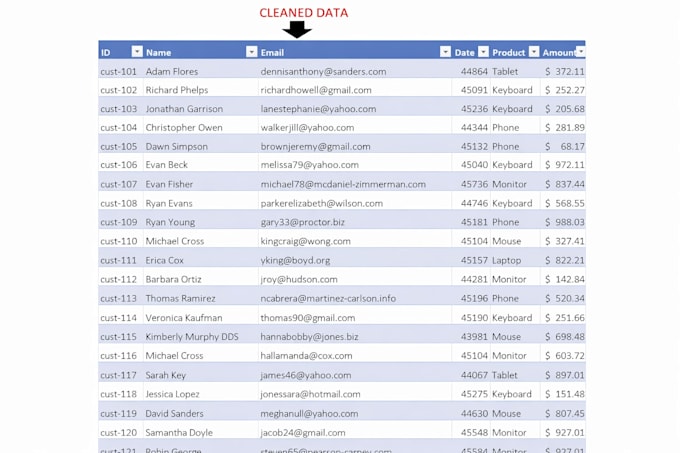
Task: Click email jonessara@hotmail.com
Action: coord(310,394)
